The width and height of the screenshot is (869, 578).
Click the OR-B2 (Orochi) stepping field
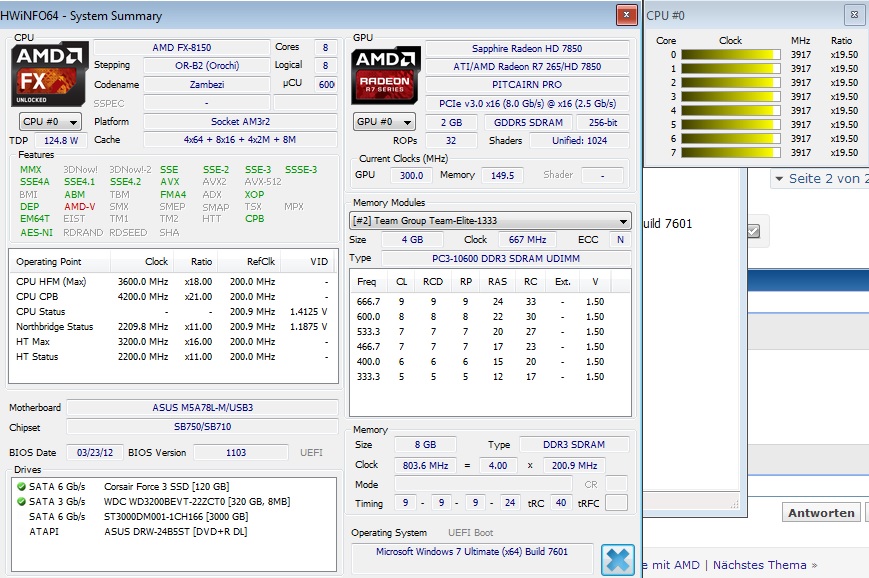tap(207, 65)
